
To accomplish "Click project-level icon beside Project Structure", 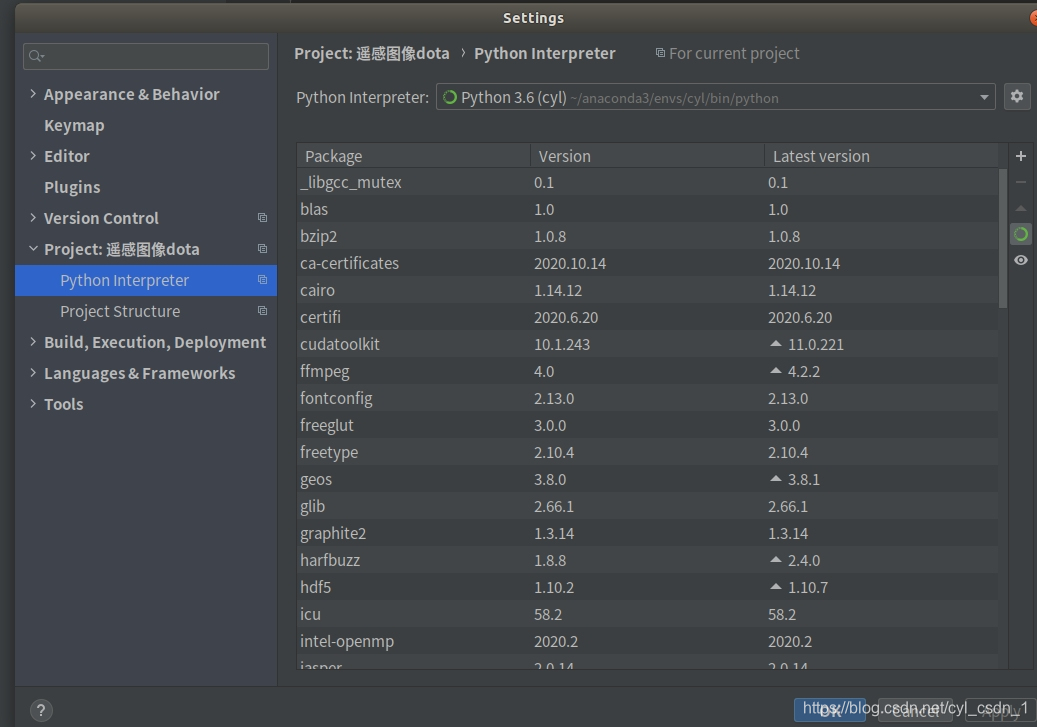I will click(262, 311).
